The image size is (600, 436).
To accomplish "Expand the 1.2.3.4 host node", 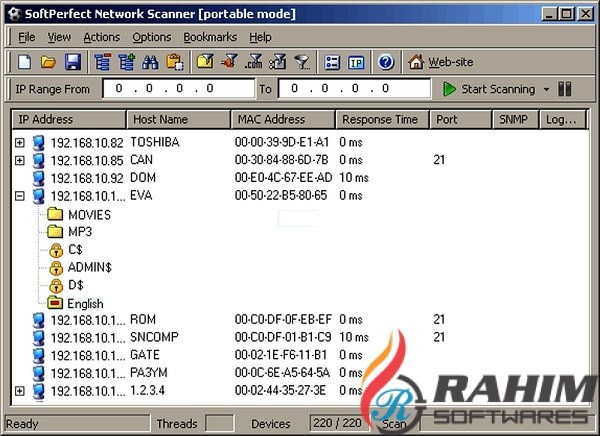I will pos(20,391).
